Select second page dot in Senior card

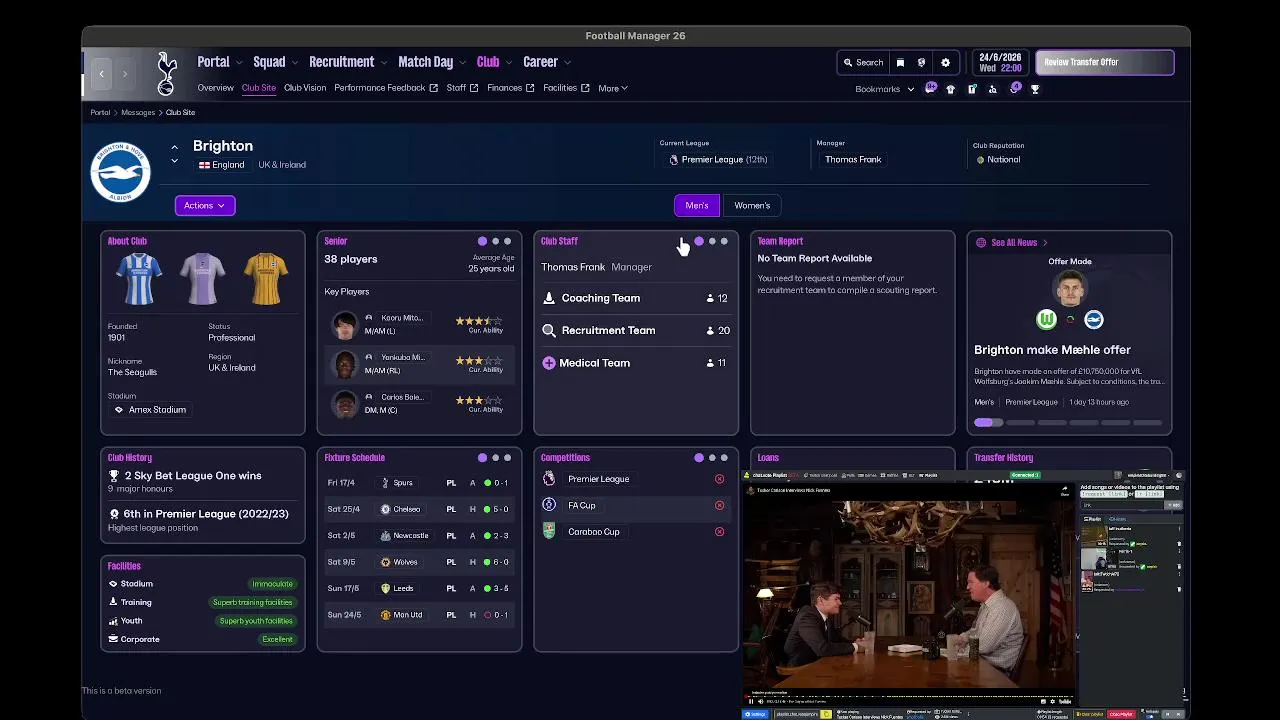point(495,241)
